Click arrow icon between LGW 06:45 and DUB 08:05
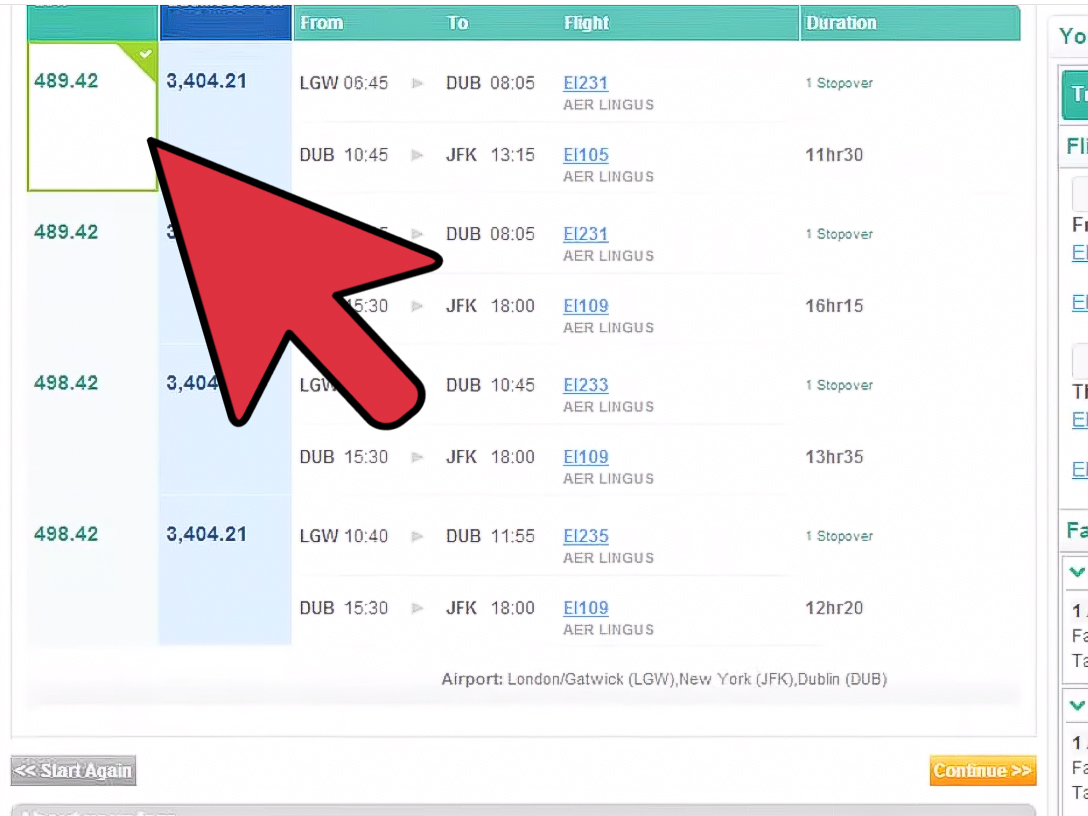This screenshot has height=816, width=1088. pos(418,83)
